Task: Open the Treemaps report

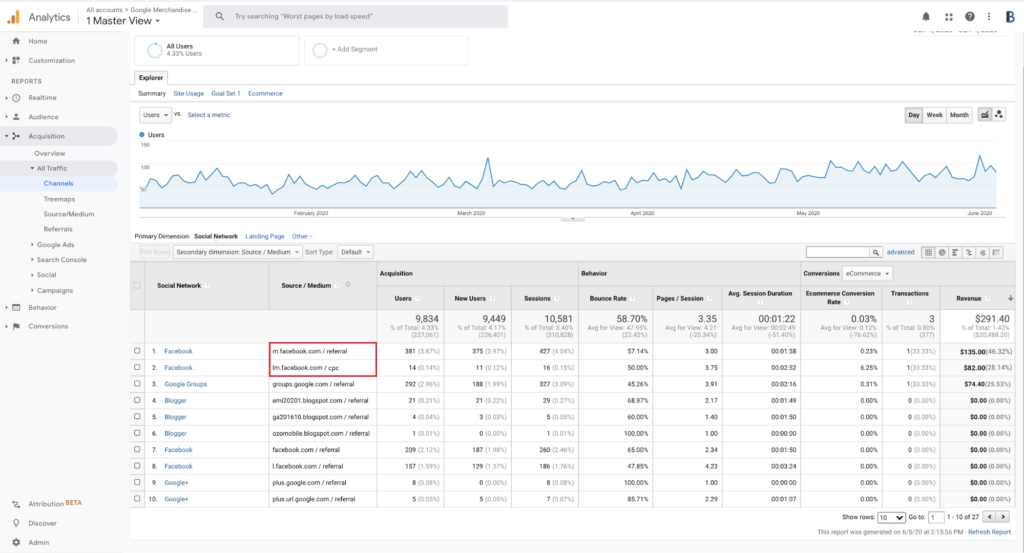Action: pyautogui.click(x=59, y=199)
